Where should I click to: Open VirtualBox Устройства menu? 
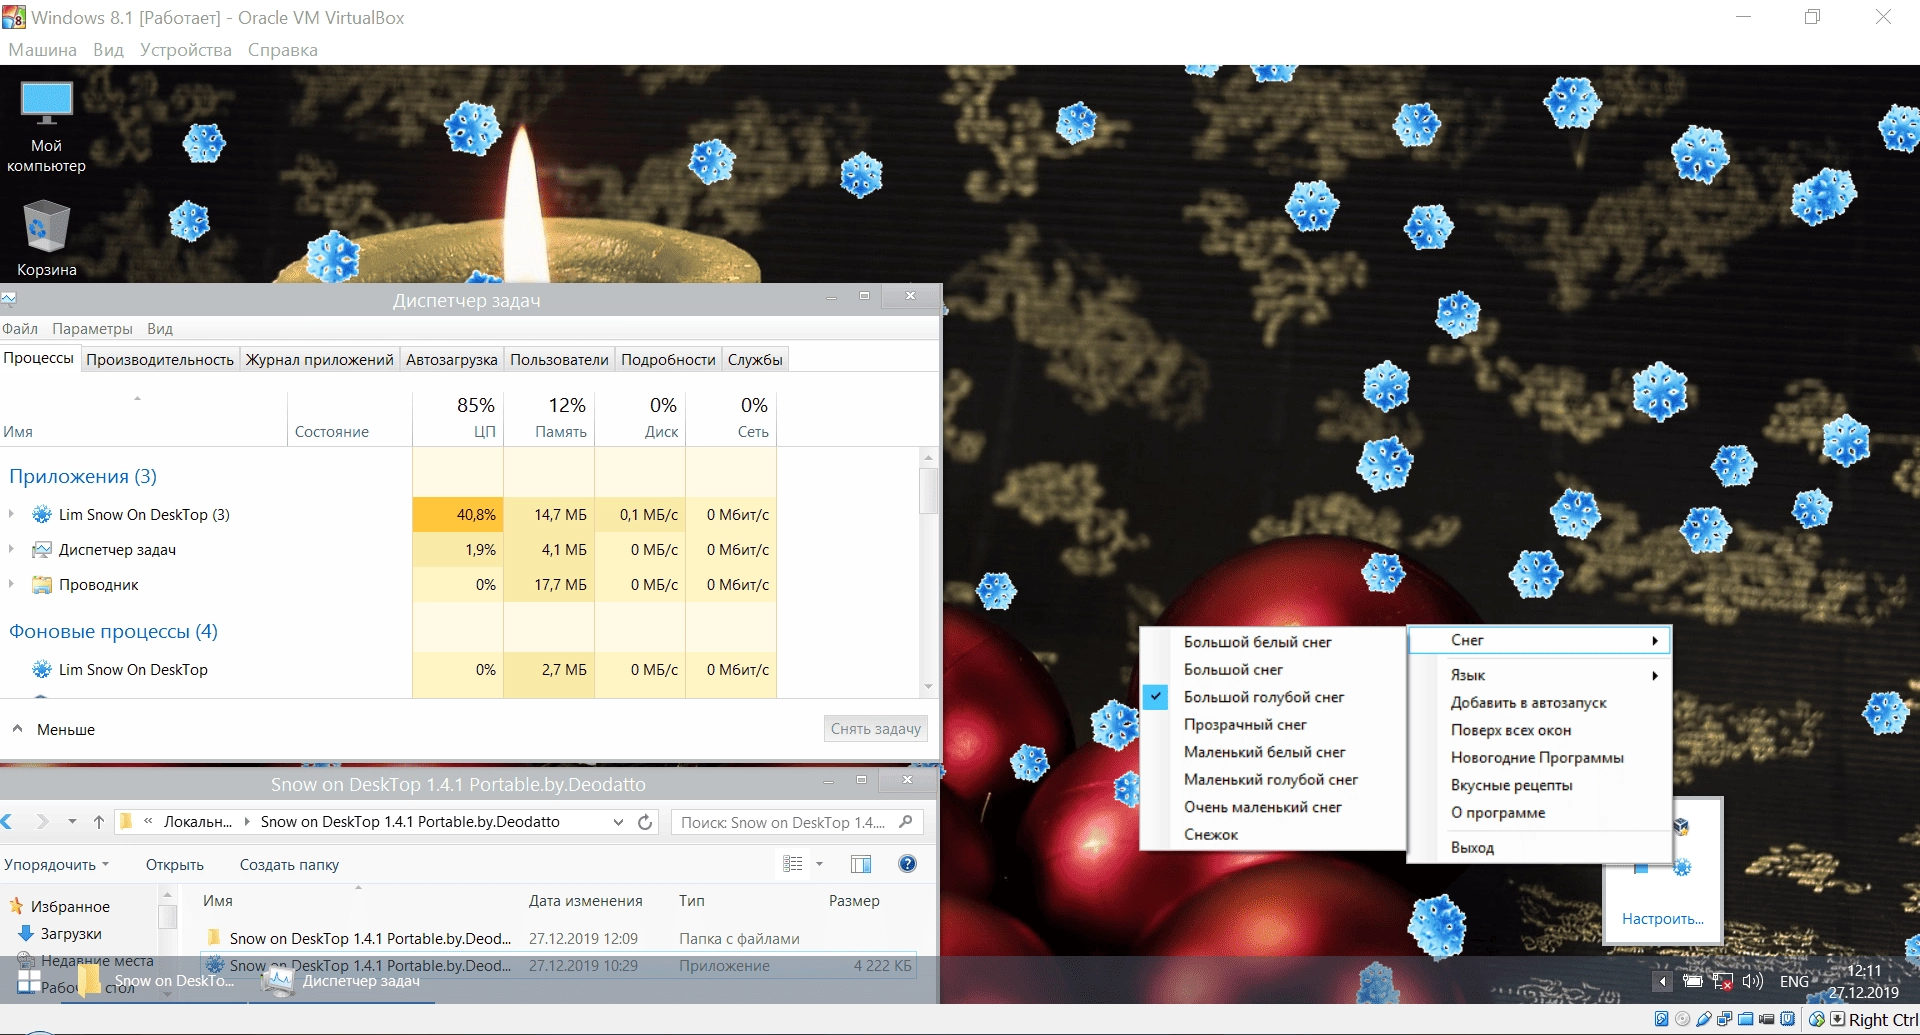click(x=185, y=50)
